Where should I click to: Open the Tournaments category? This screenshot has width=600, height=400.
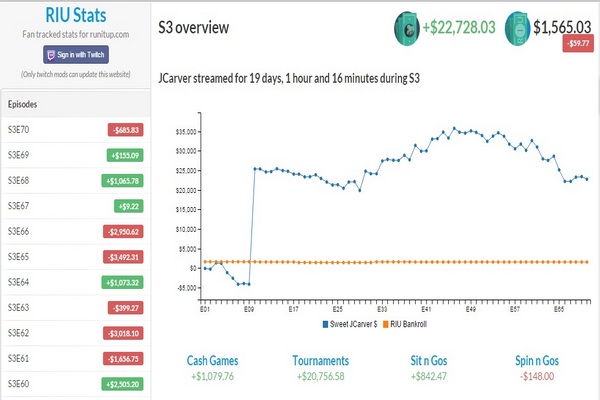[320, 360]
